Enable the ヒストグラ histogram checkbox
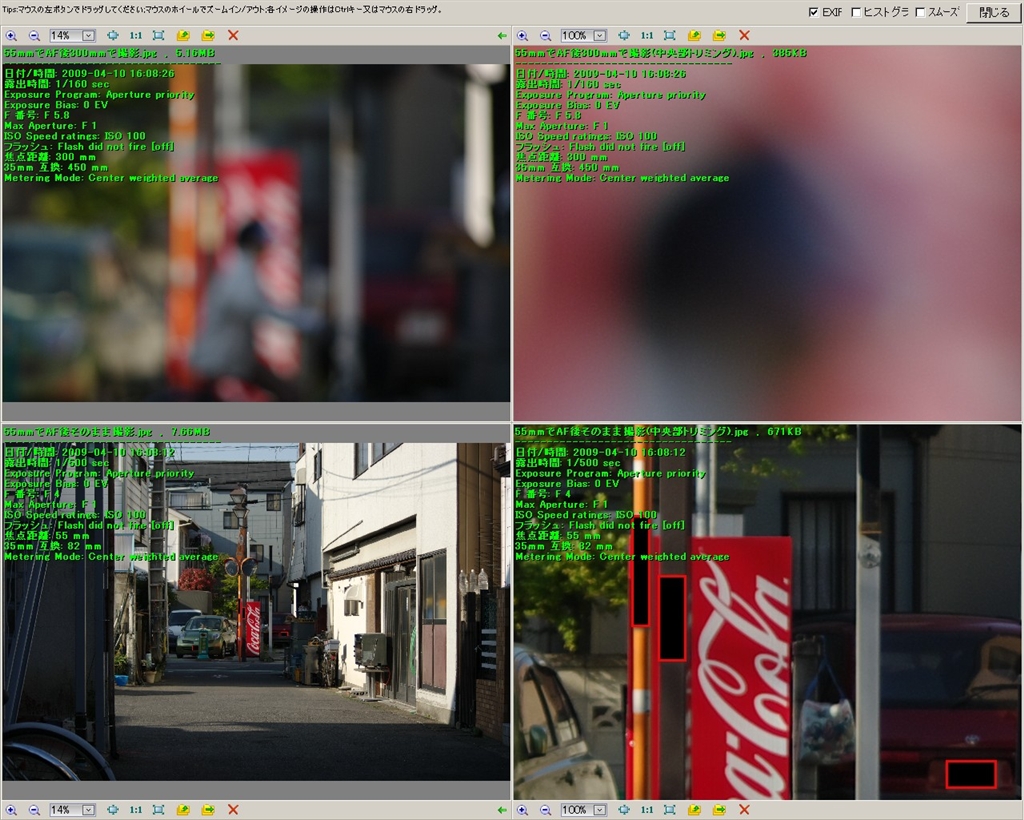This screenshot has height=820, width=1024. tap(856, 12)
